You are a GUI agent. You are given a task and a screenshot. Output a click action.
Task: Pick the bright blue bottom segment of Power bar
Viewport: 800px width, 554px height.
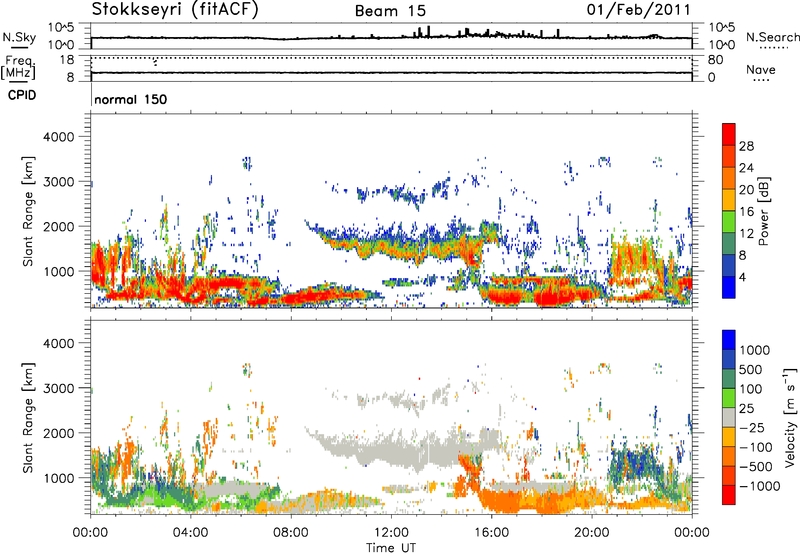(x=729, y=287)
